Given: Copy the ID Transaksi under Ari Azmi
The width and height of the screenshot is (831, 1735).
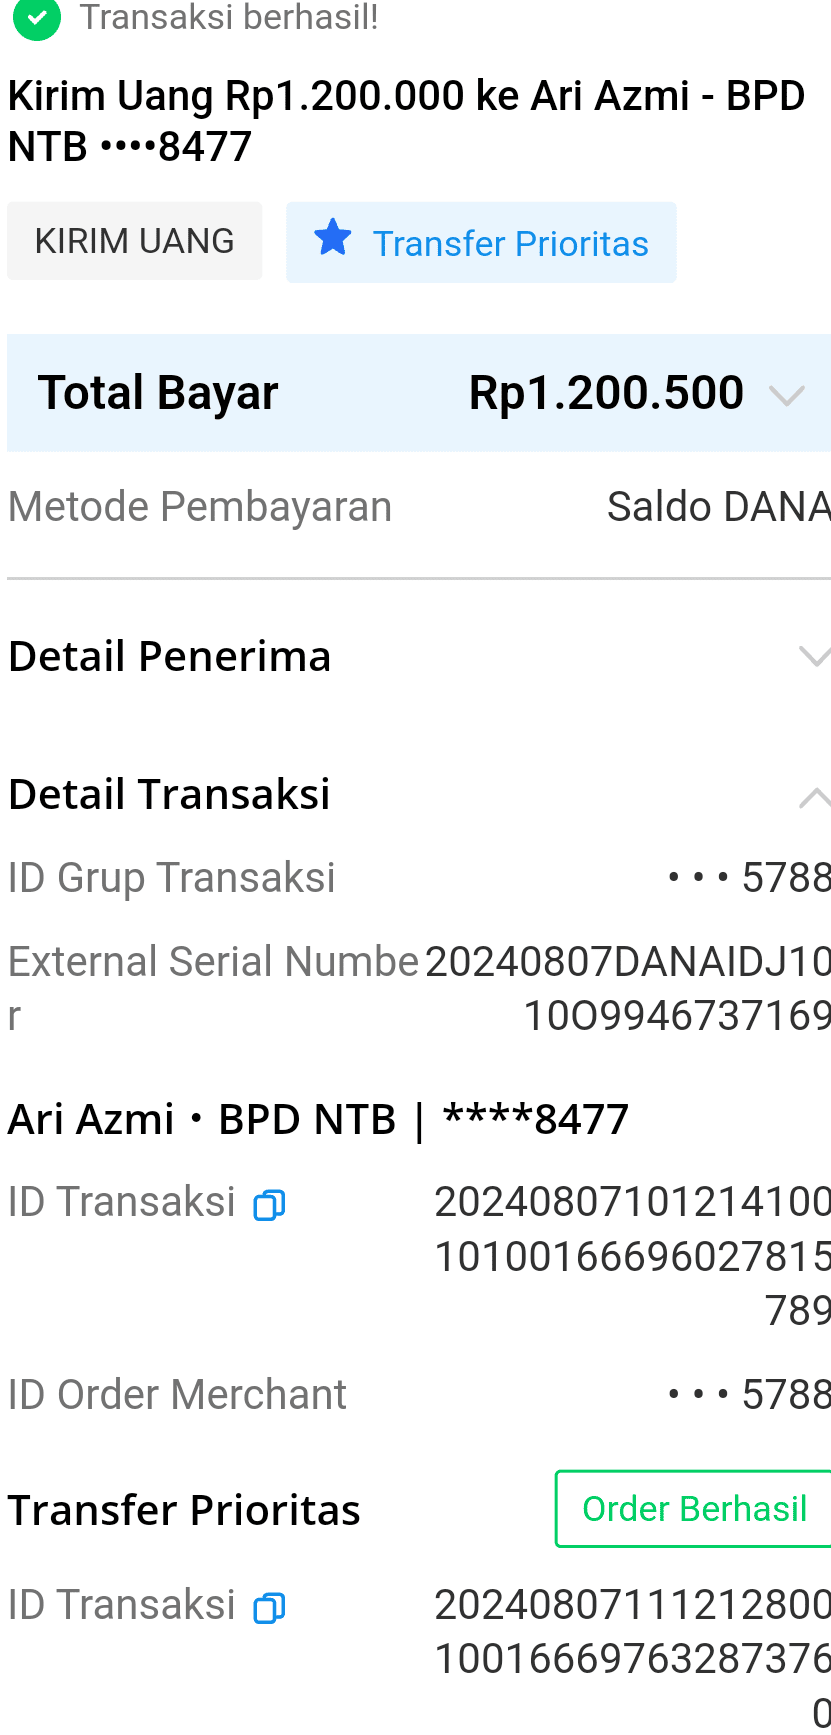Looking at the screenshot, I should click(x=269, y=1205).
